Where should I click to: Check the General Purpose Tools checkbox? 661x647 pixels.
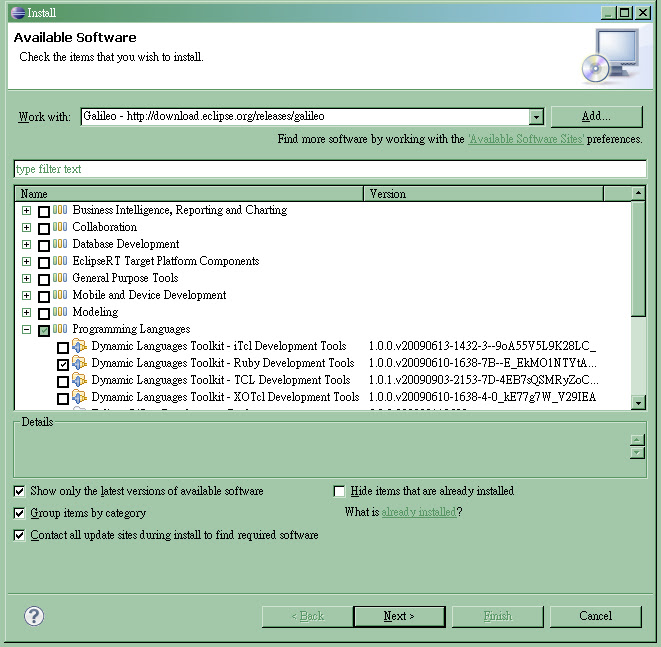[x=44, y=279]
